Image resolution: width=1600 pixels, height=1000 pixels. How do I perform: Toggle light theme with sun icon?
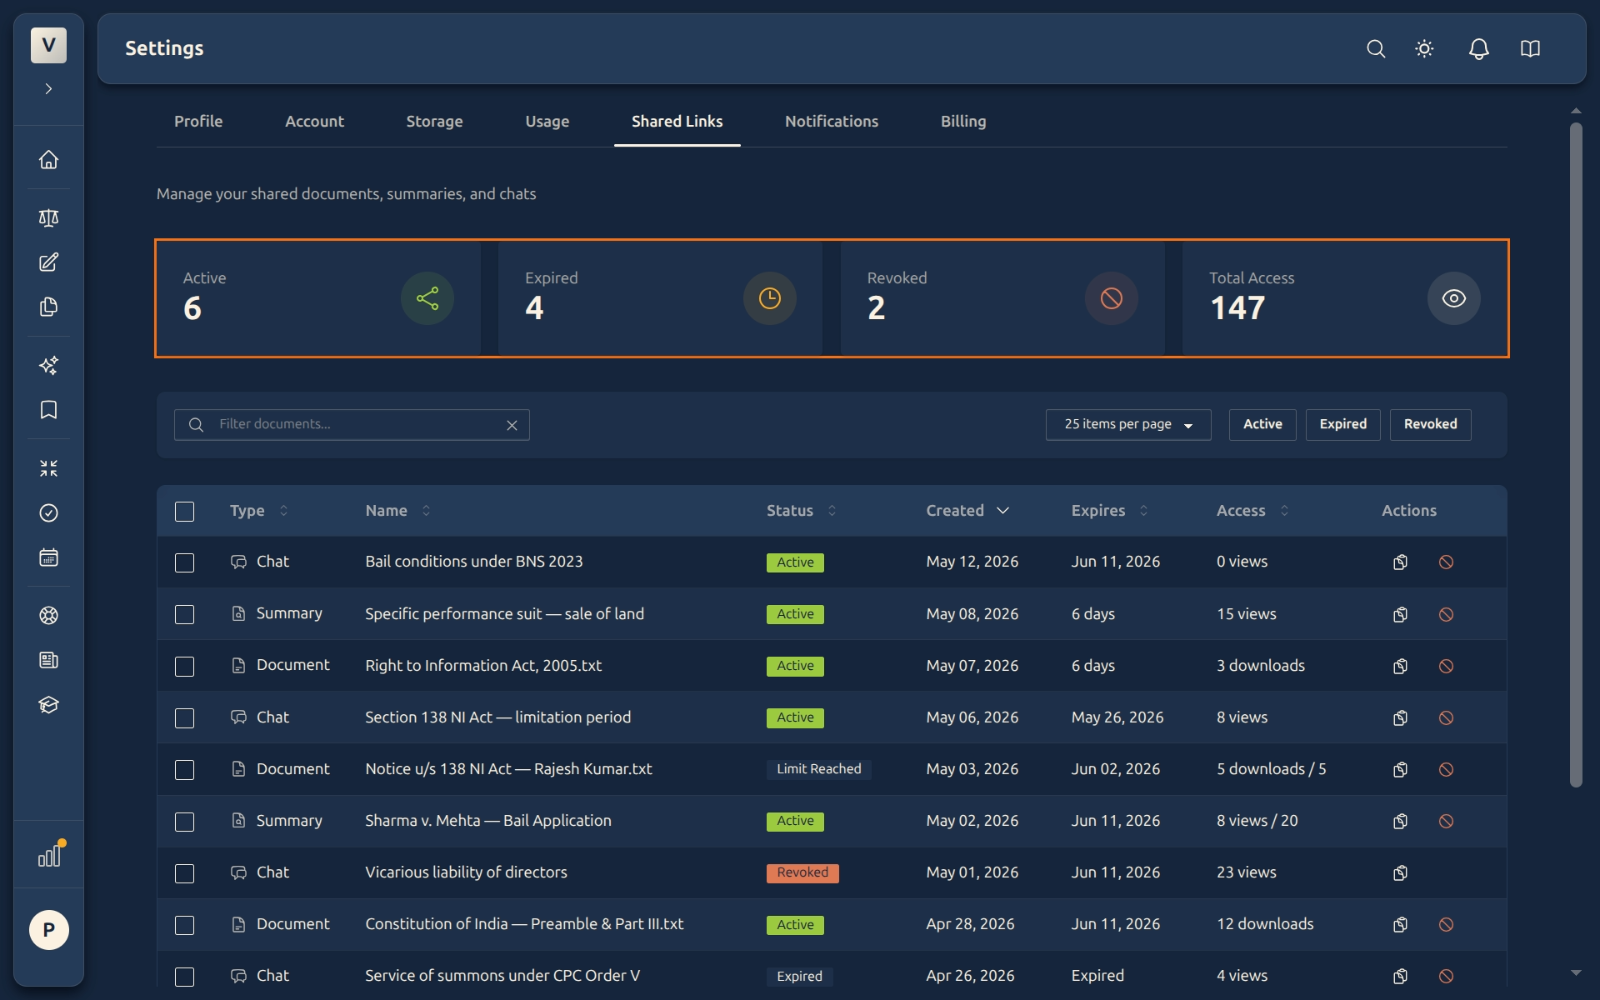1425,49
